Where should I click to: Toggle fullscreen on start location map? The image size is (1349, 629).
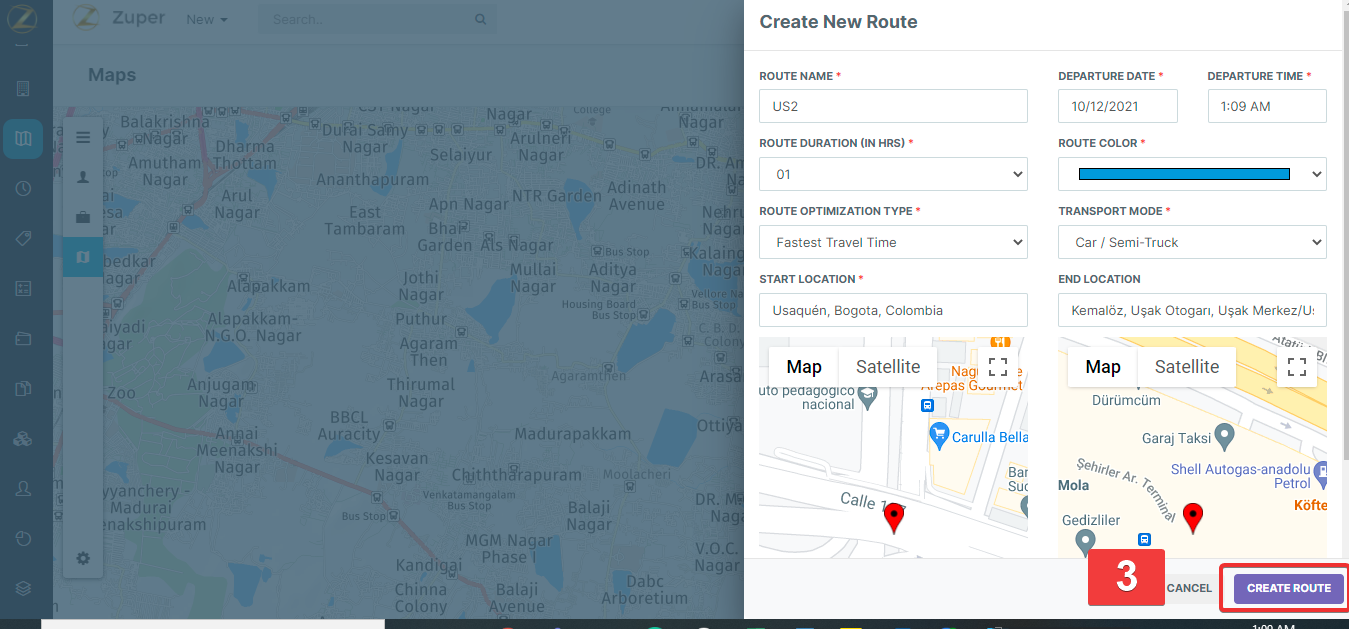(x=997, y=366)
